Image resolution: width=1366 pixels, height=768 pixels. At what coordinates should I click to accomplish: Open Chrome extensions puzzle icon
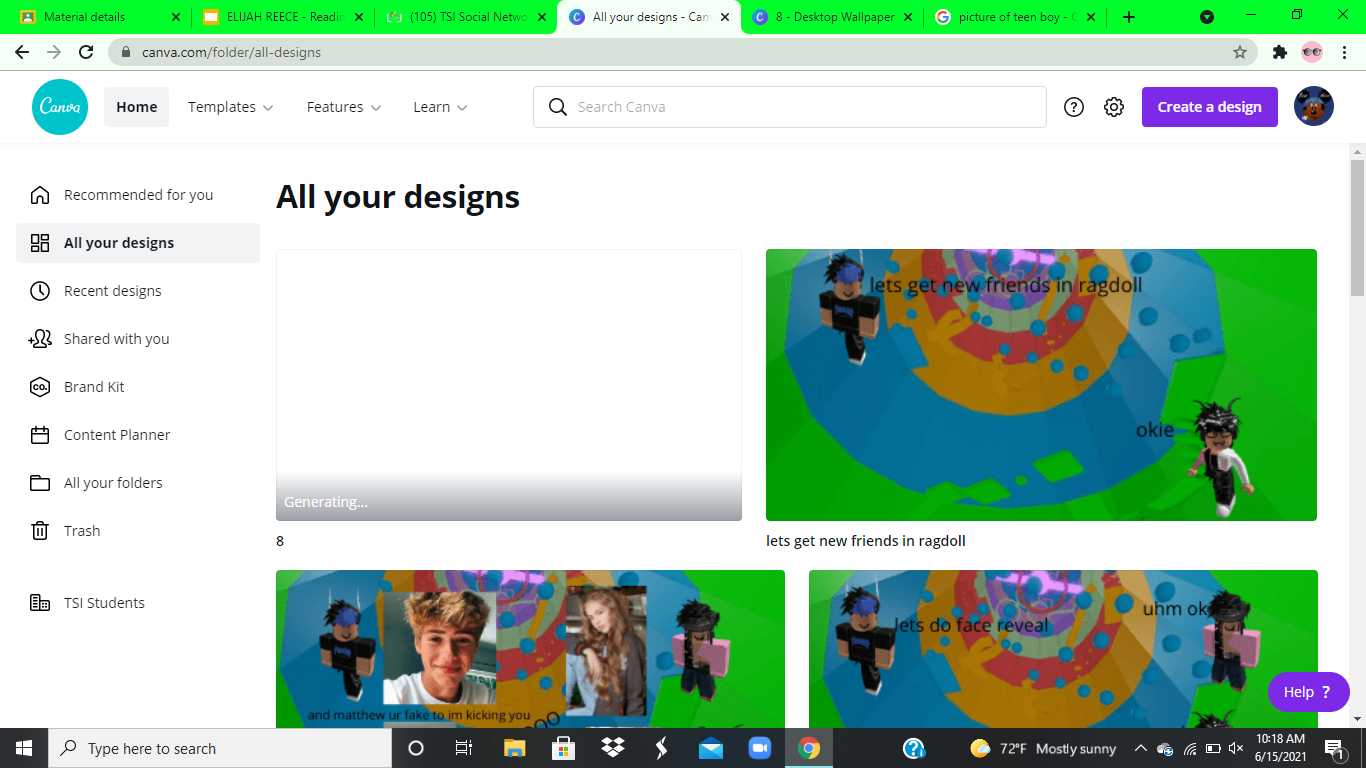click(x=1279, y=52)
